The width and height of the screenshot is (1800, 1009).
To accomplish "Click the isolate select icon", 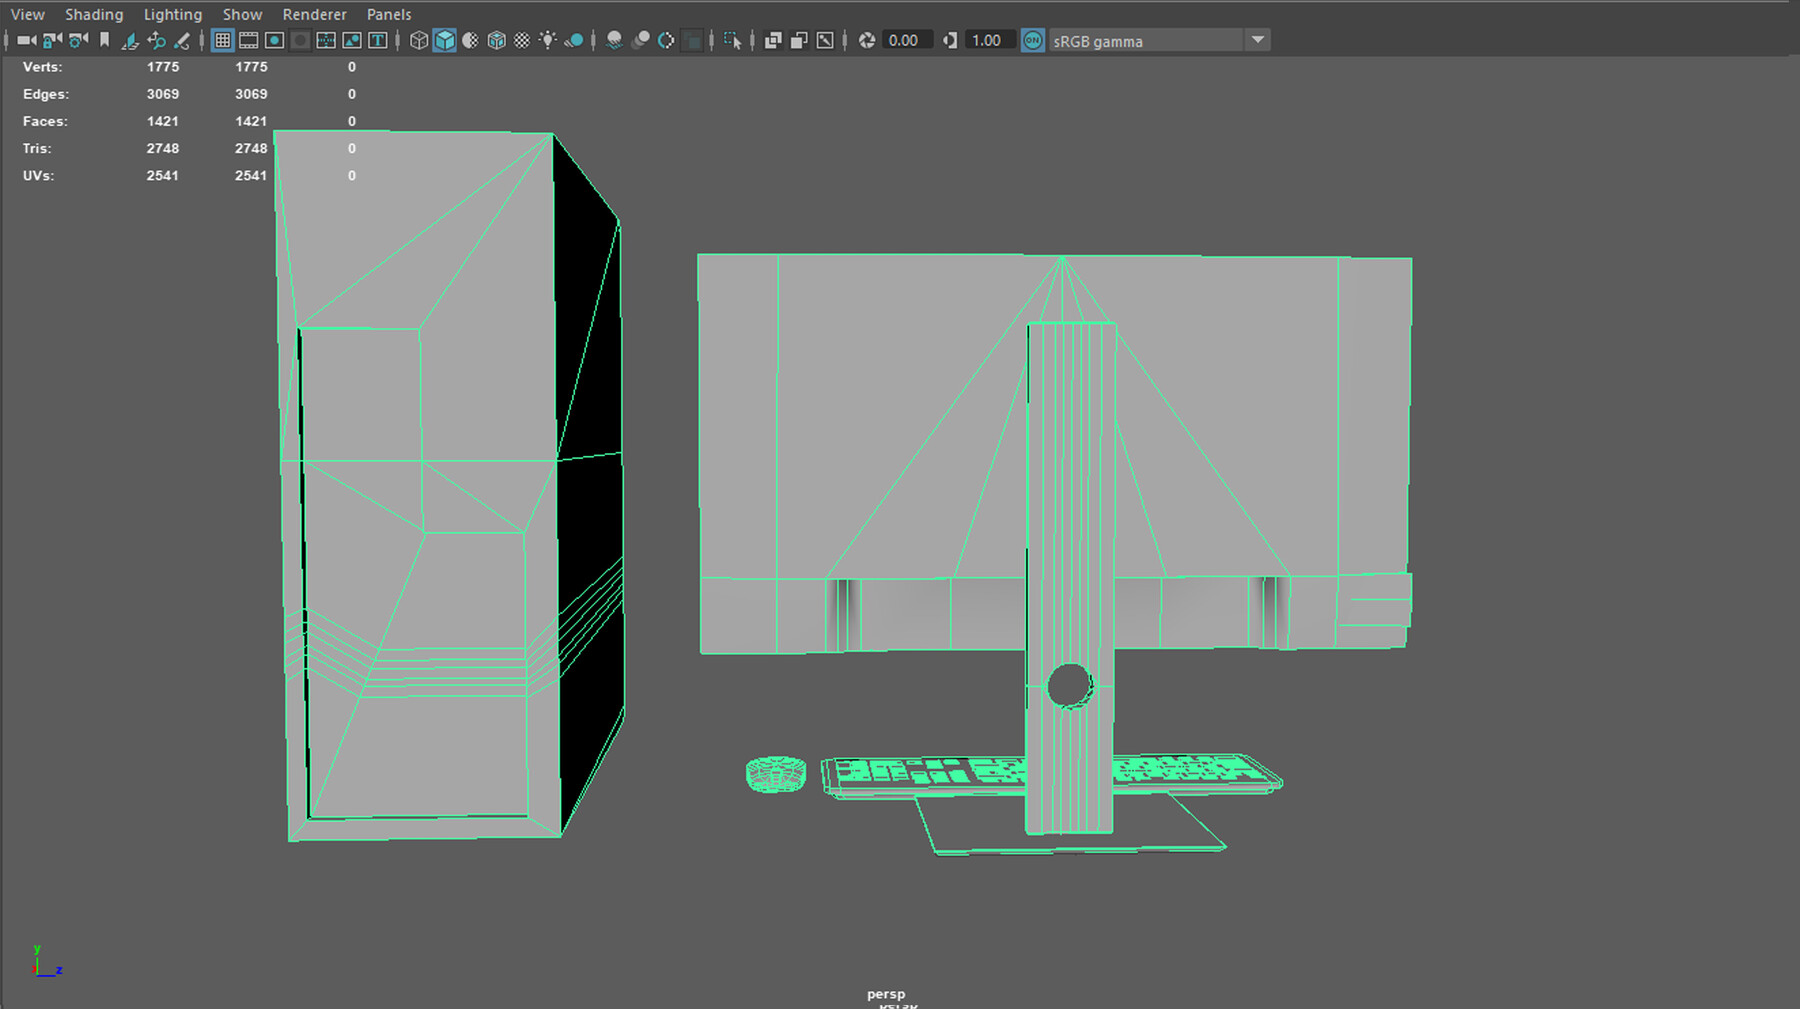I will (x=736, y=40).
